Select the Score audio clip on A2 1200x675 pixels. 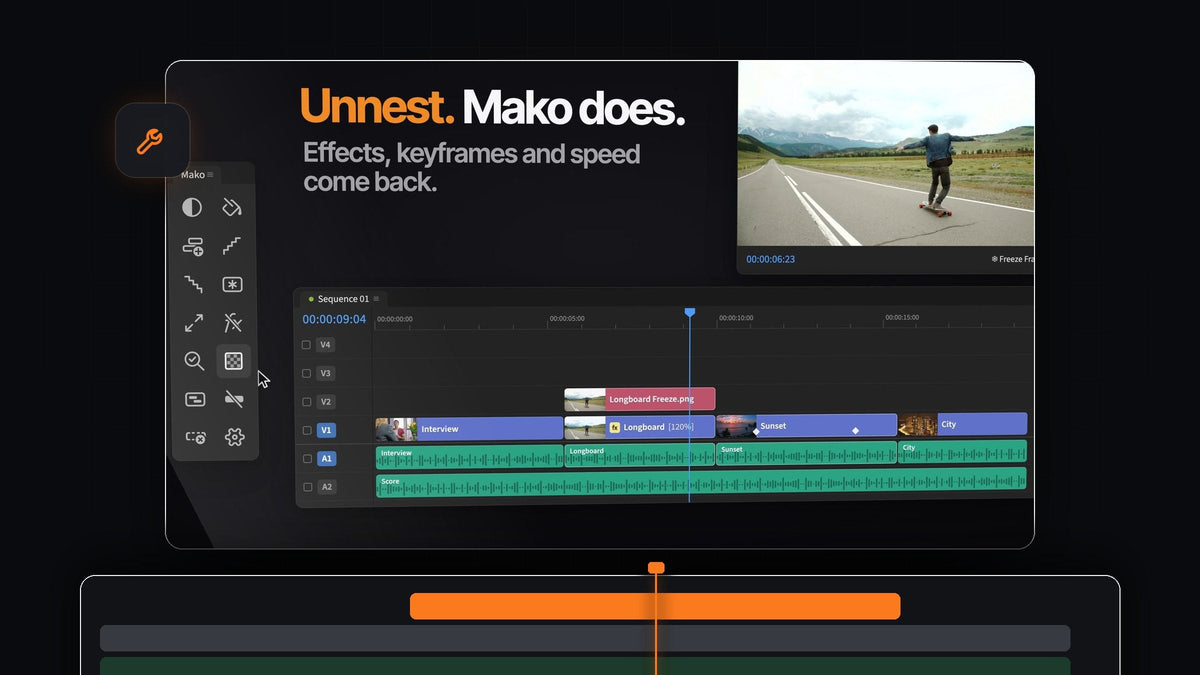(x=701, y=483)
